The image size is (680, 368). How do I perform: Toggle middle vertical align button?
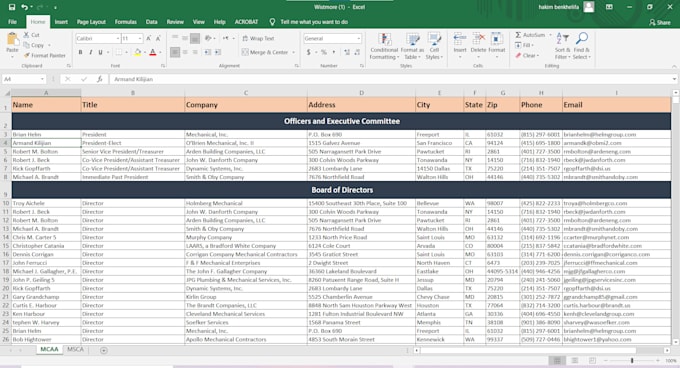185,39
